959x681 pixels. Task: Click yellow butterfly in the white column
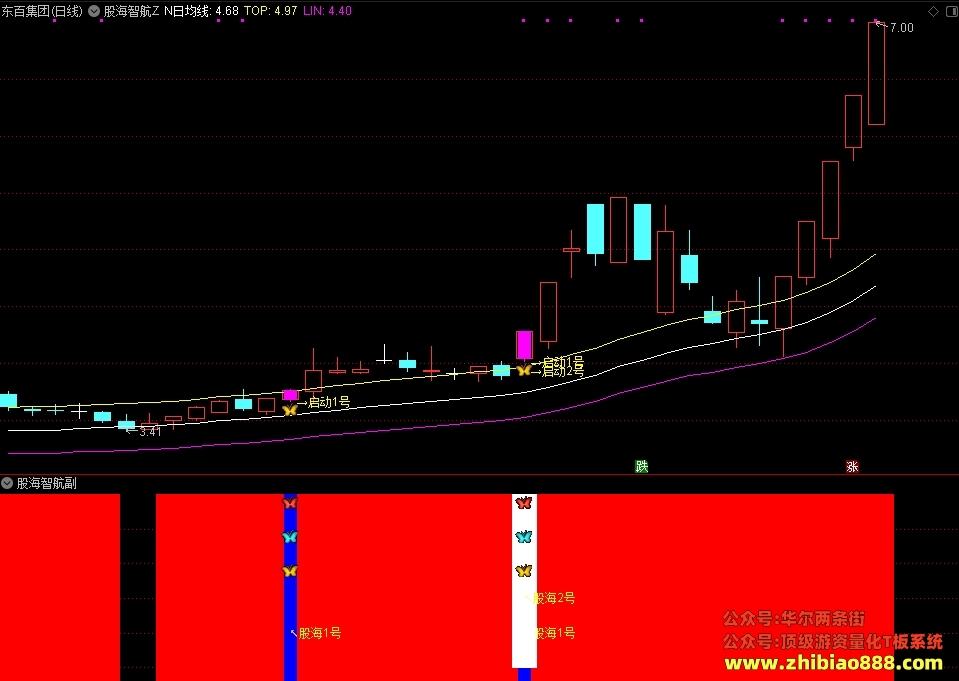tap(524, 571)
